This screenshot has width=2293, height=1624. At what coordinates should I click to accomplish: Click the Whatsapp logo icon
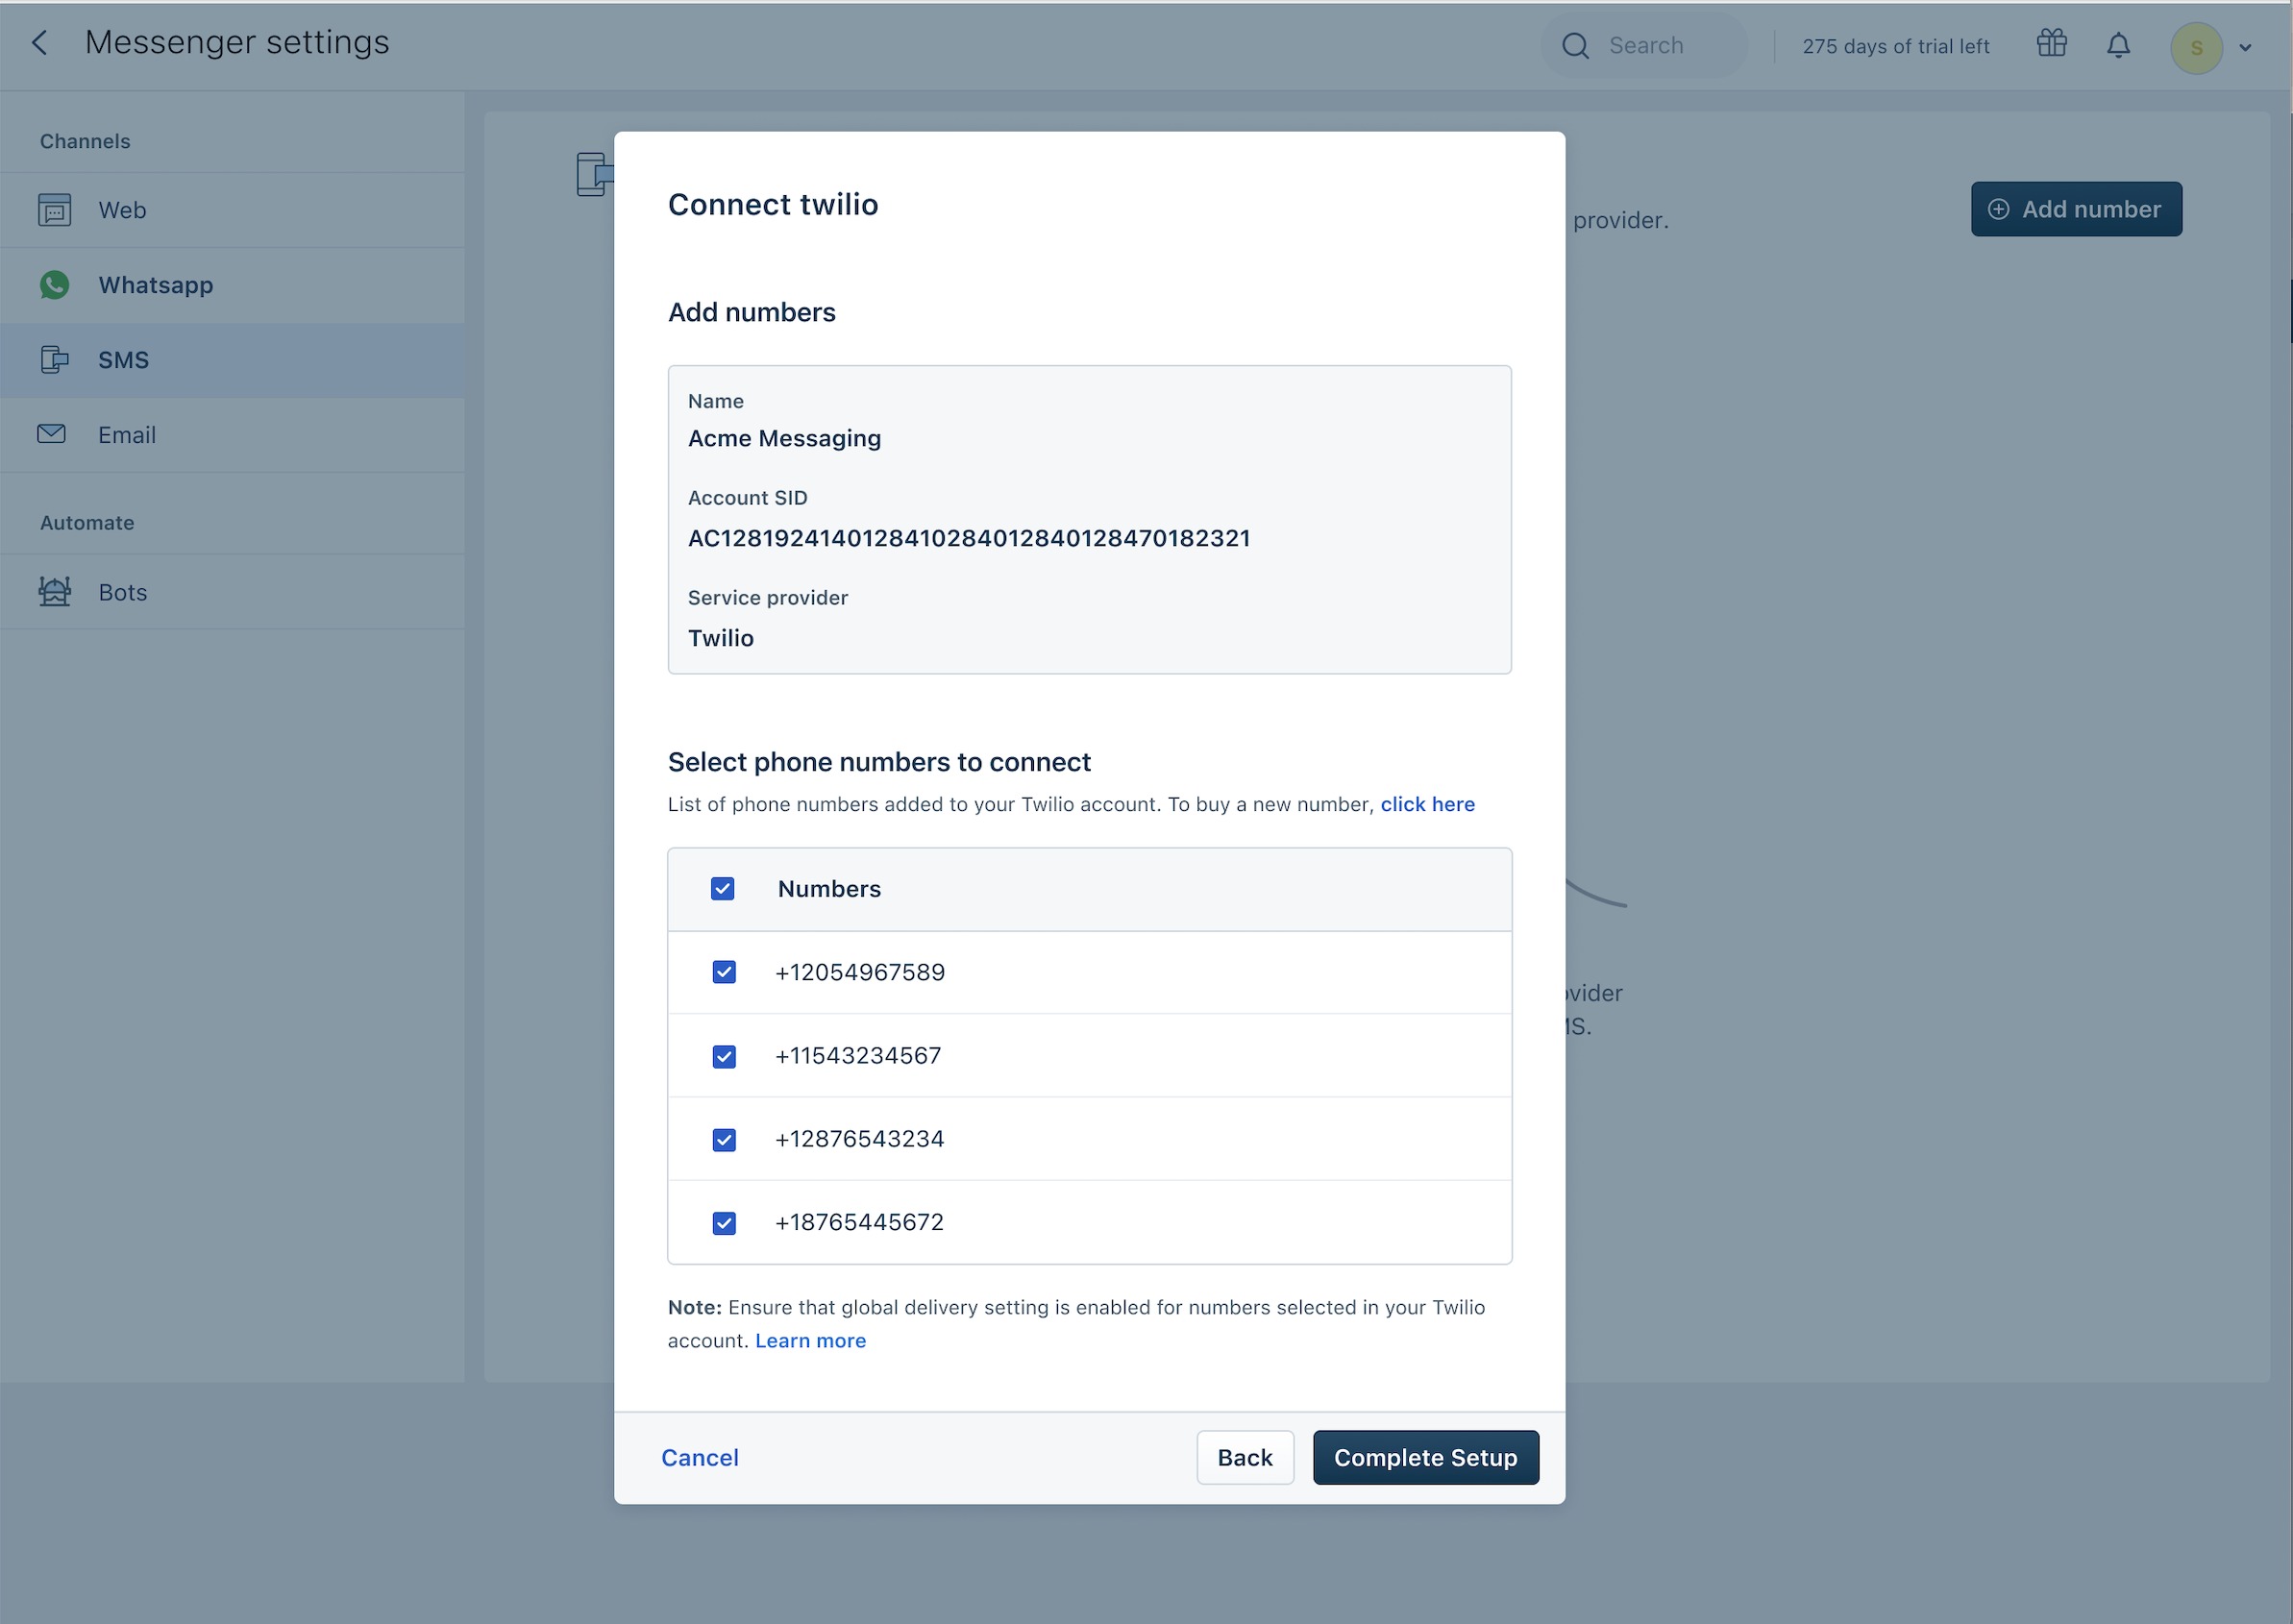[x=54, y=285]
